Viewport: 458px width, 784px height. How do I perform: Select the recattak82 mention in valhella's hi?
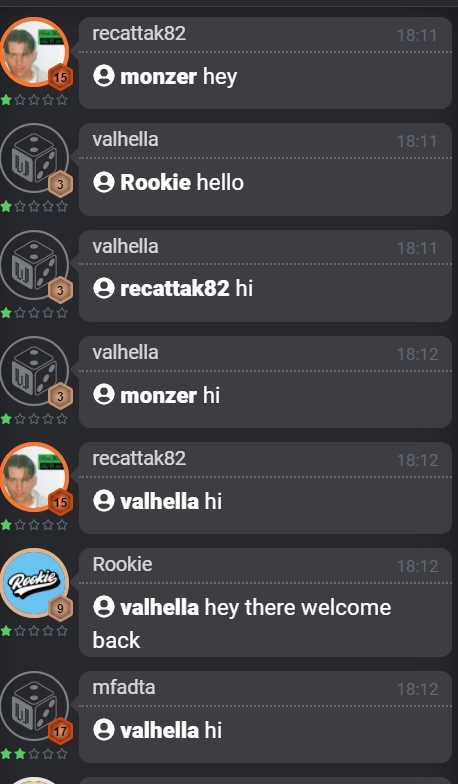174,288
